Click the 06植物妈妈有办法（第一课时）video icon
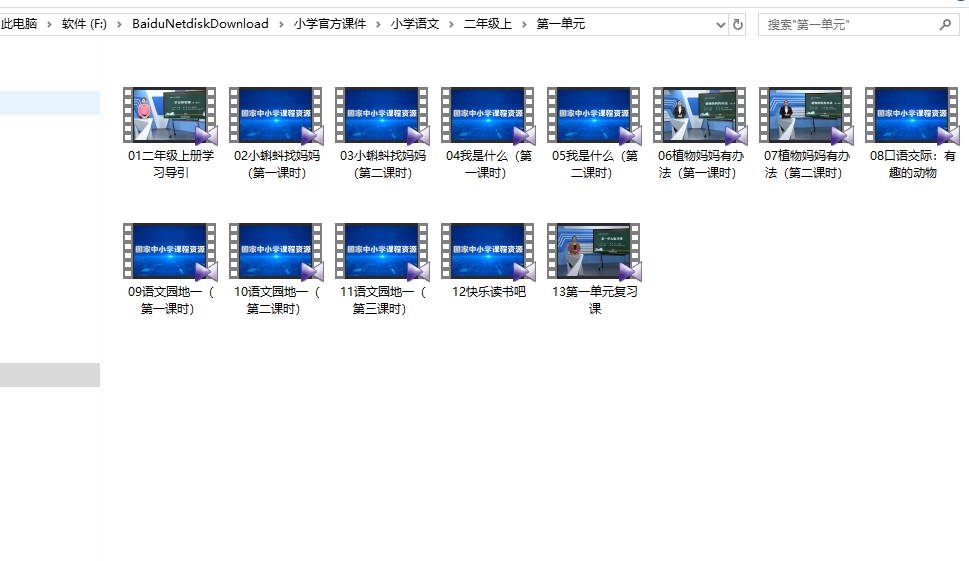 [700, 116]
